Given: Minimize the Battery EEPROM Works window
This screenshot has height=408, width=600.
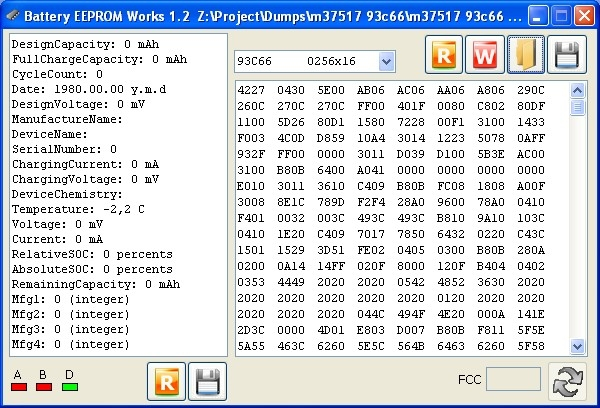Looking at the screenshot, I should pyautogui.click(x=538, y=16).
